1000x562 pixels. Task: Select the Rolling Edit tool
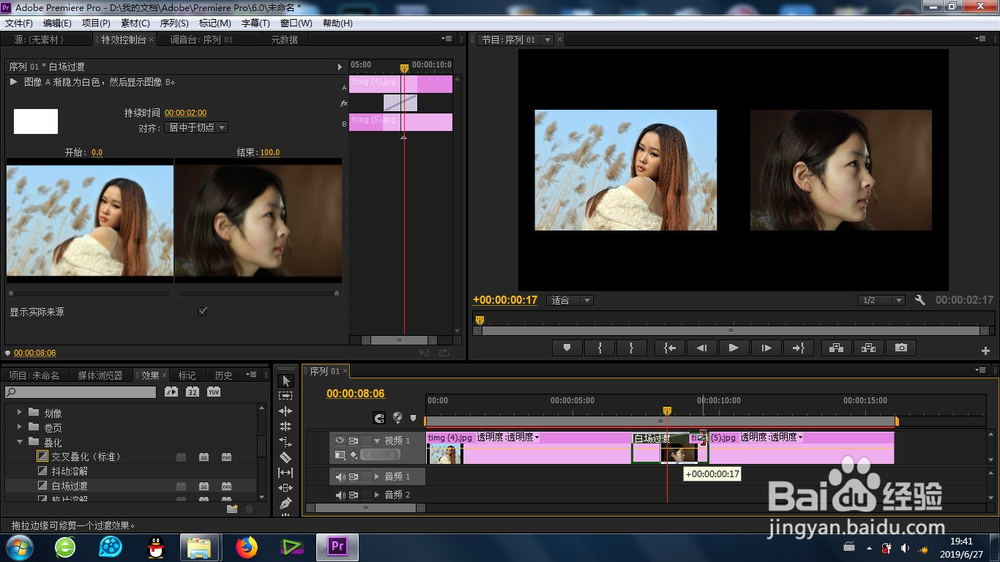pyautogui.click(x=286, y=426)
